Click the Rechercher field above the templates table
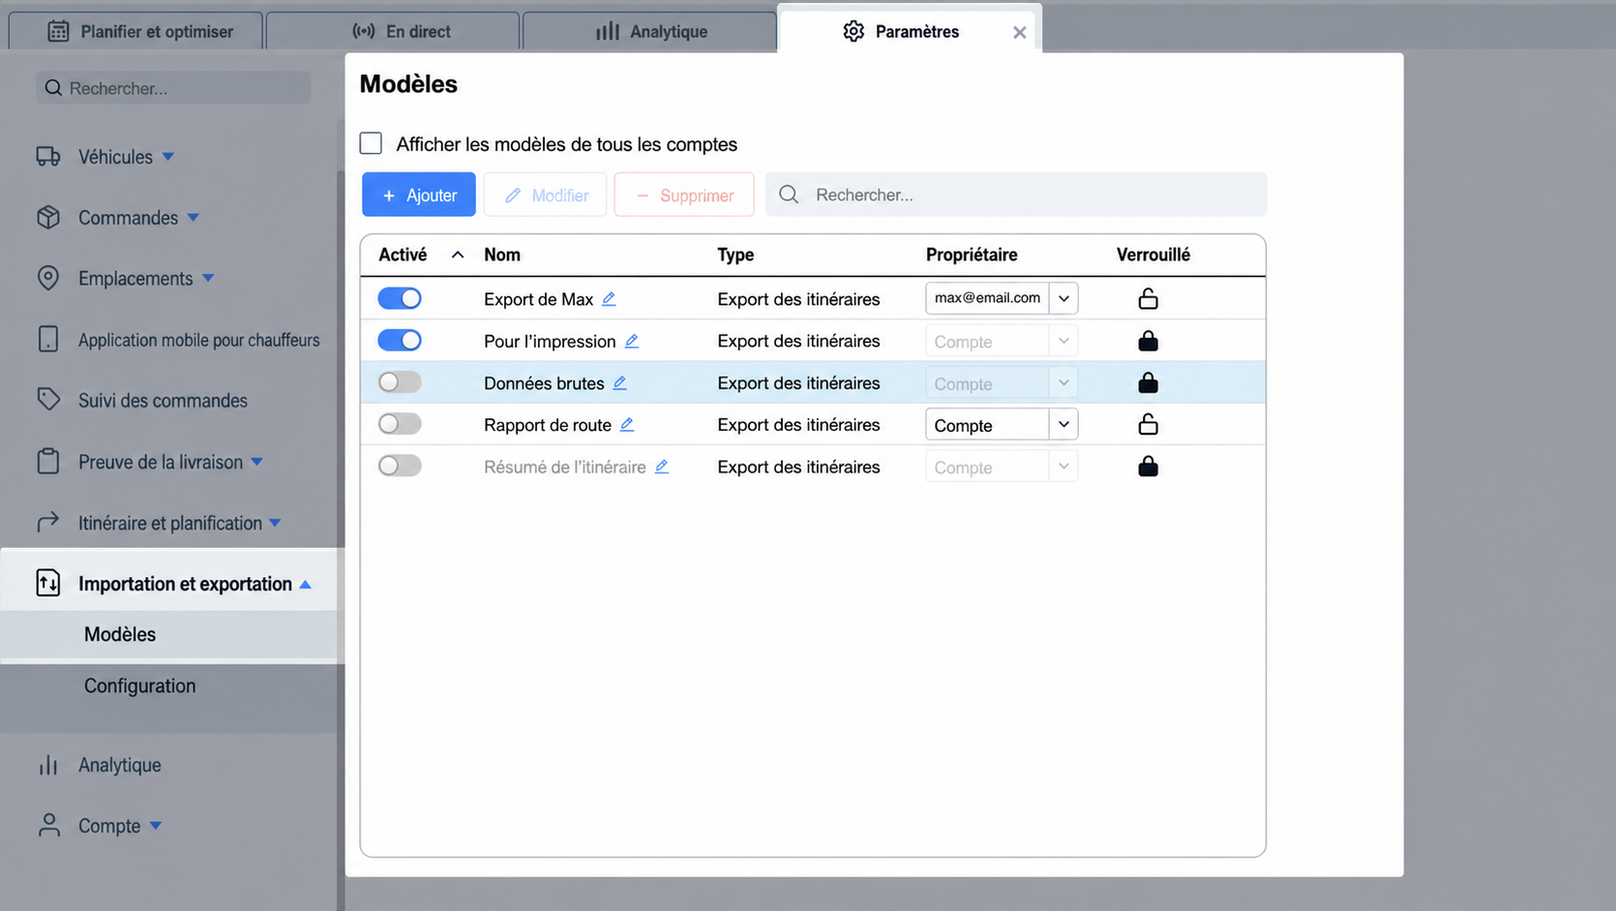Viewport: 1616px width, 911px height. tap(1016, 194)
